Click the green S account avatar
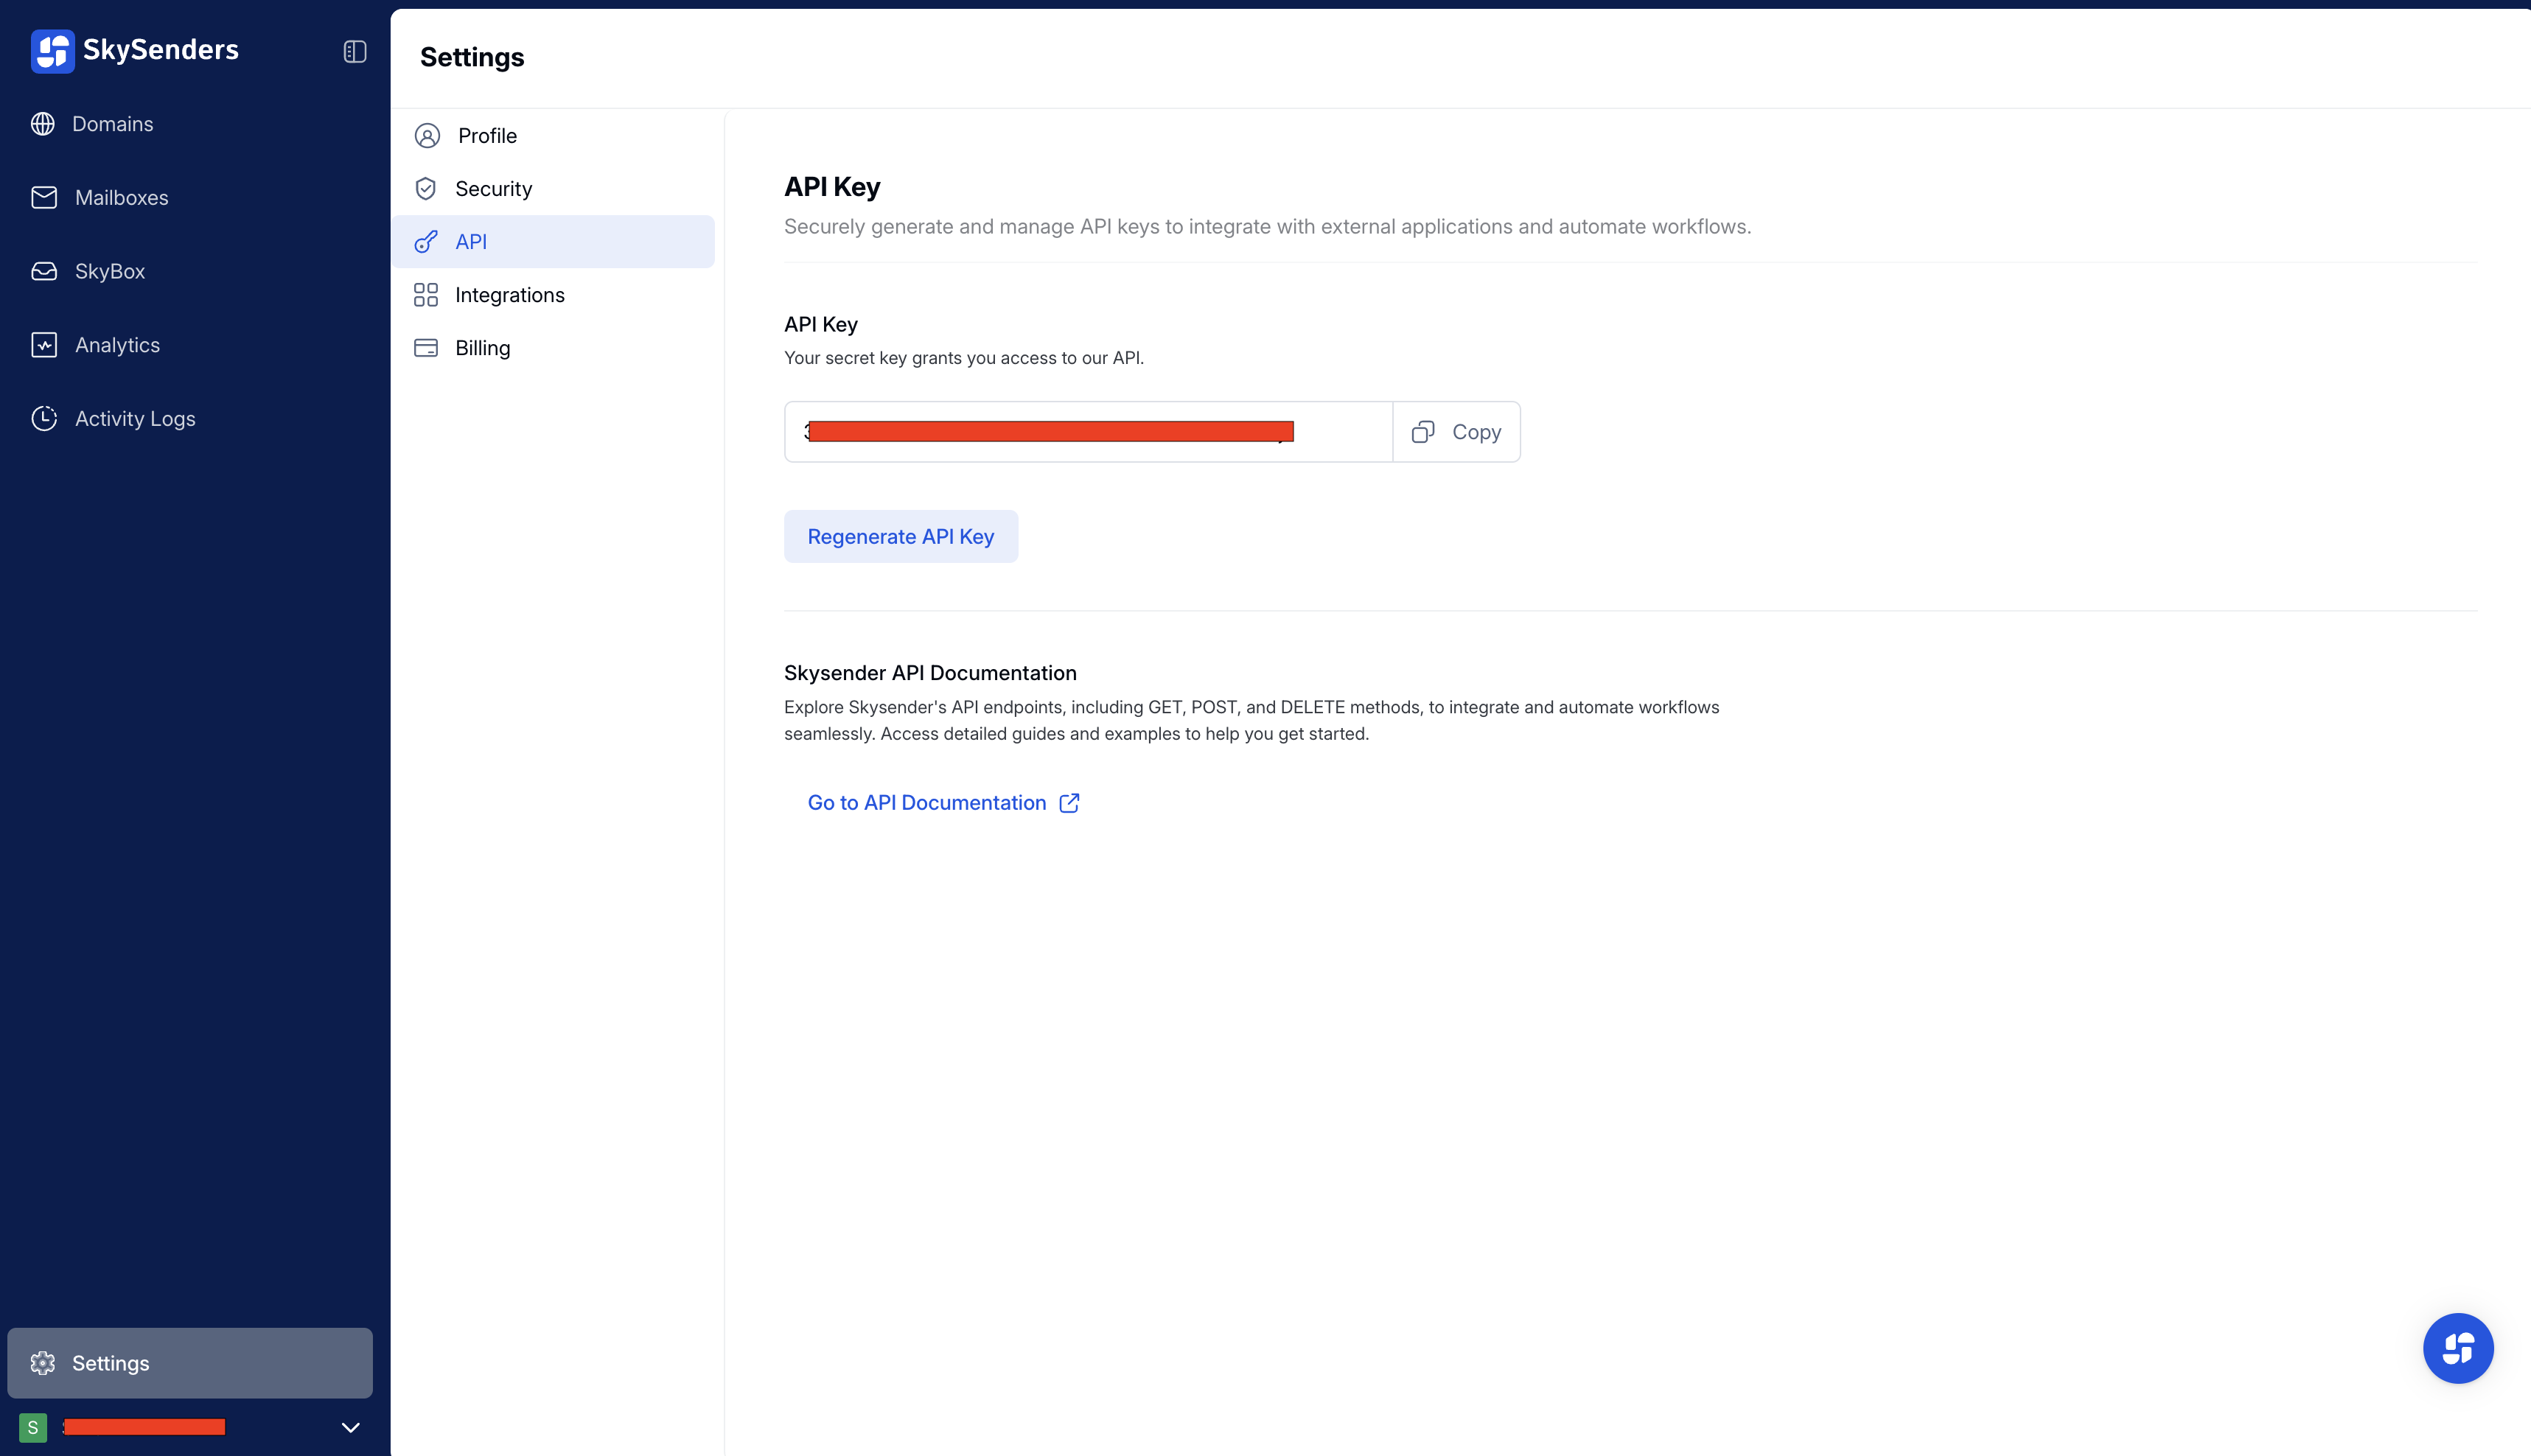This screenshot has height=1456, width=2531. [x=33, y=1427]
